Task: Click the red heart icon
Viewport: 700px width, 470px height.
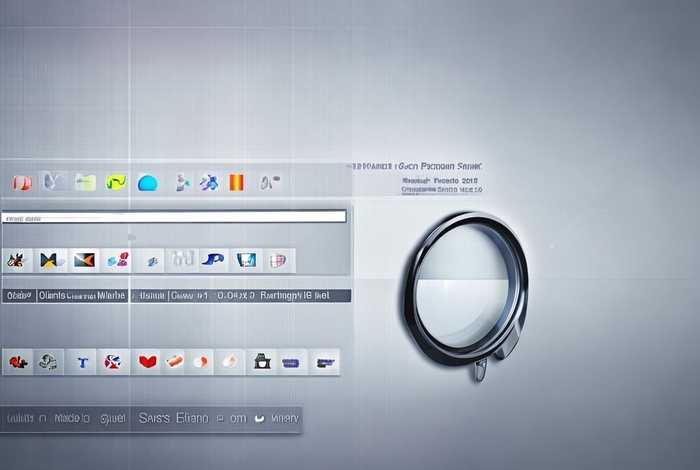Action: (x=147, y=361)
